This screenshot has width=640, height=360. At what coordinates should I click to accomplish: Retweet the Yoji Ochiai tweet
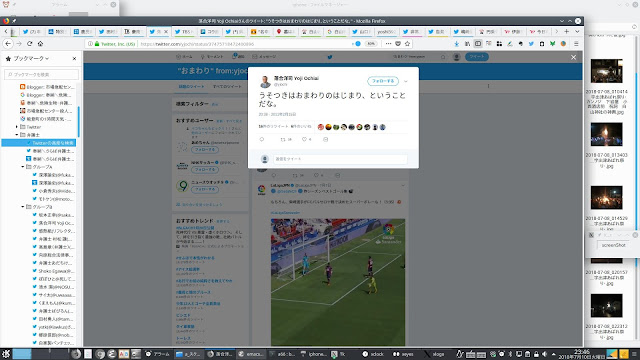[x=283, y=140]
